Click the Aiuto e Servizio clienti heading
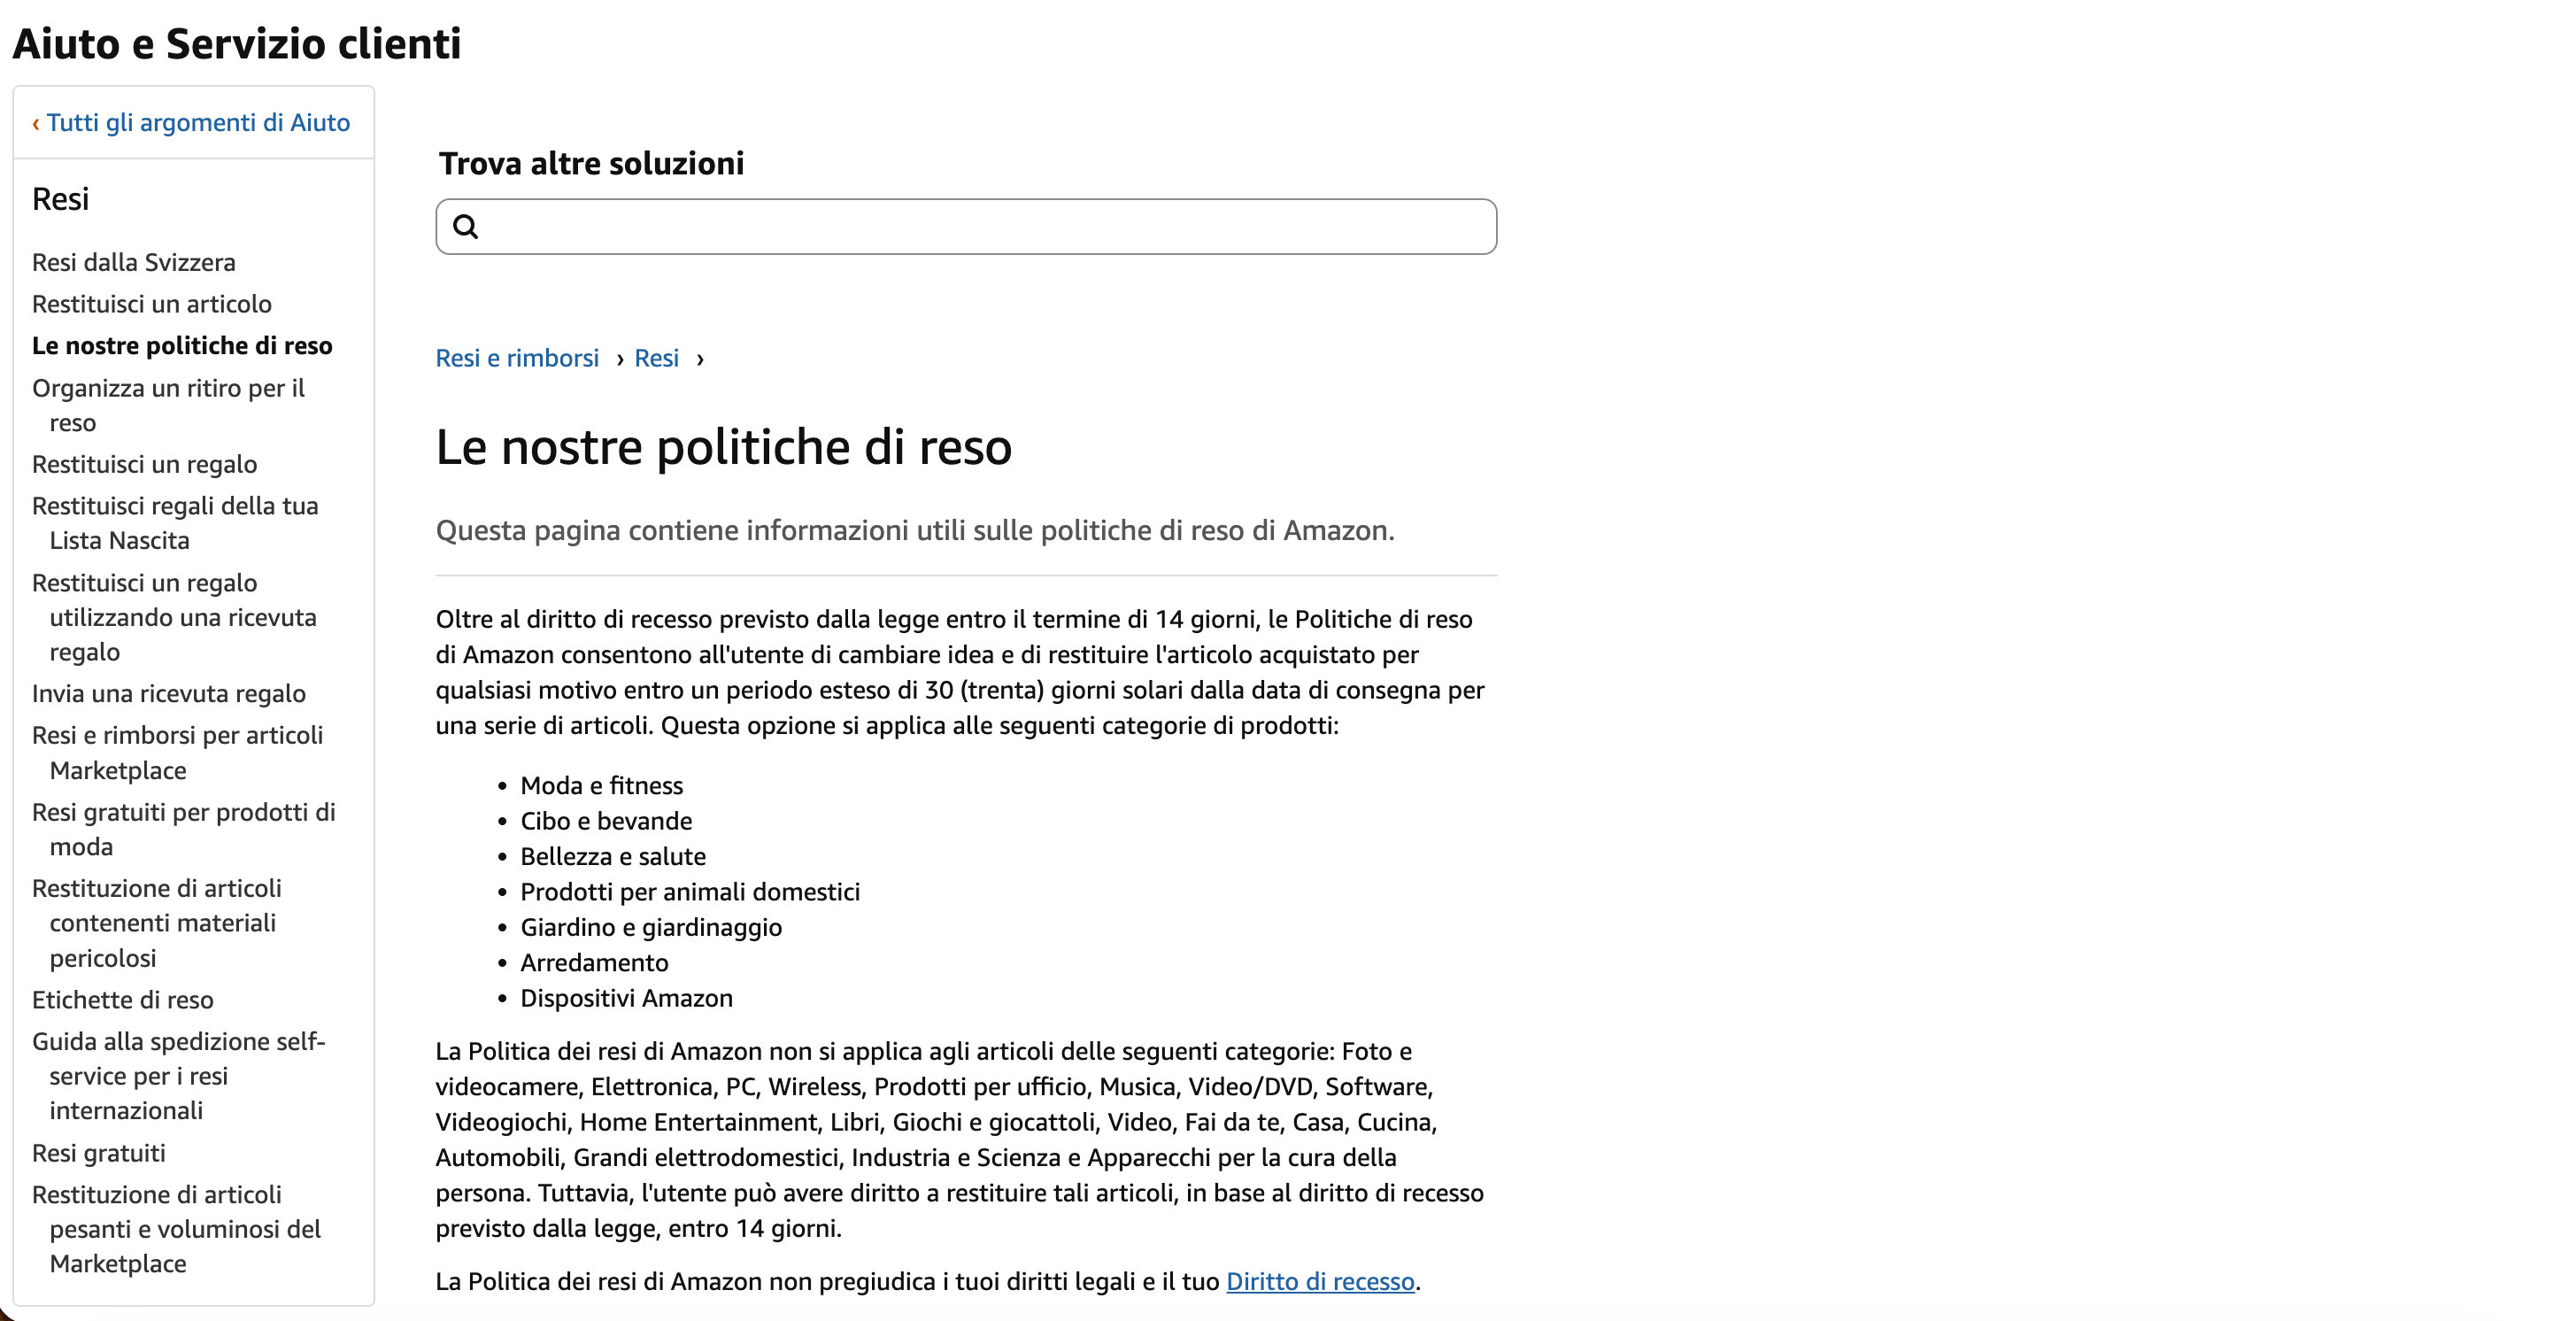The height and width of the screenshot is (1321, 2576). 237,44
